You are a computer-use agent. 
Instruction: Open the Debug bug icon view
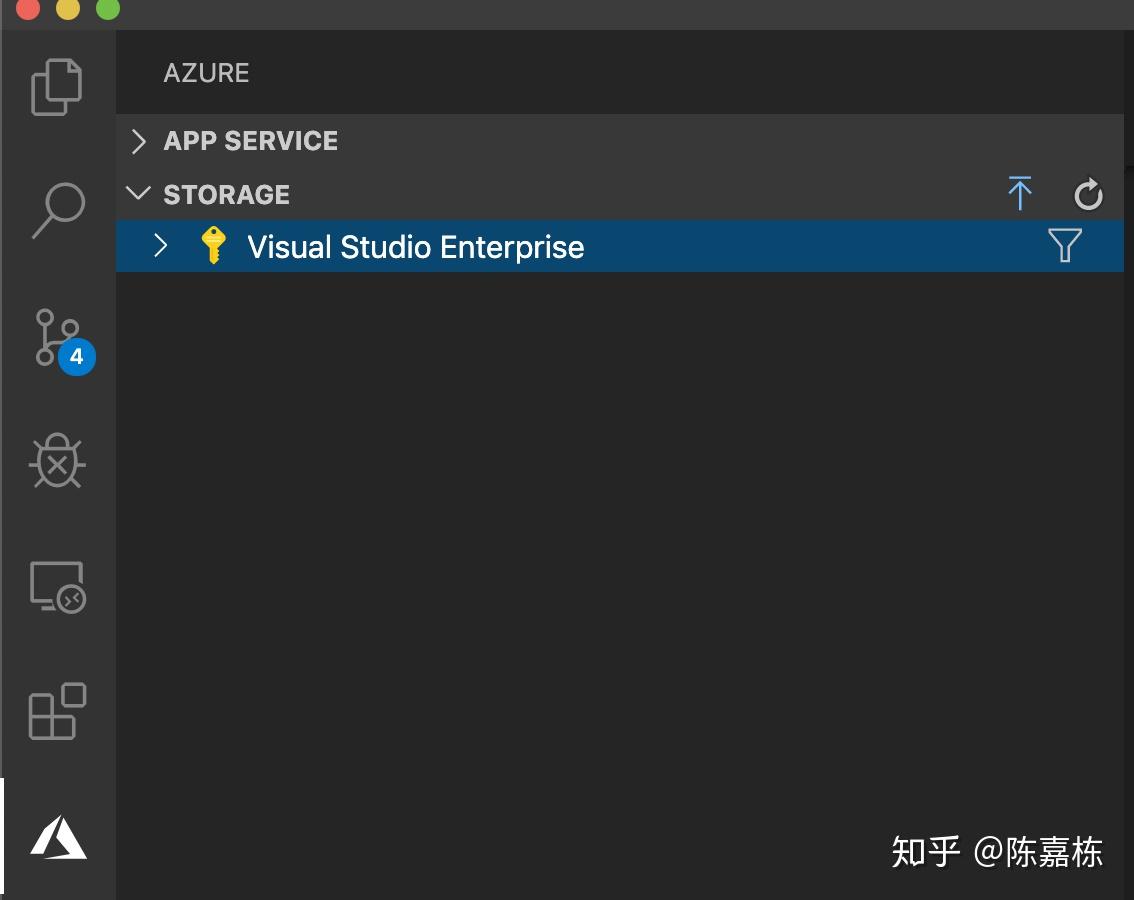(x=58, y=462)
